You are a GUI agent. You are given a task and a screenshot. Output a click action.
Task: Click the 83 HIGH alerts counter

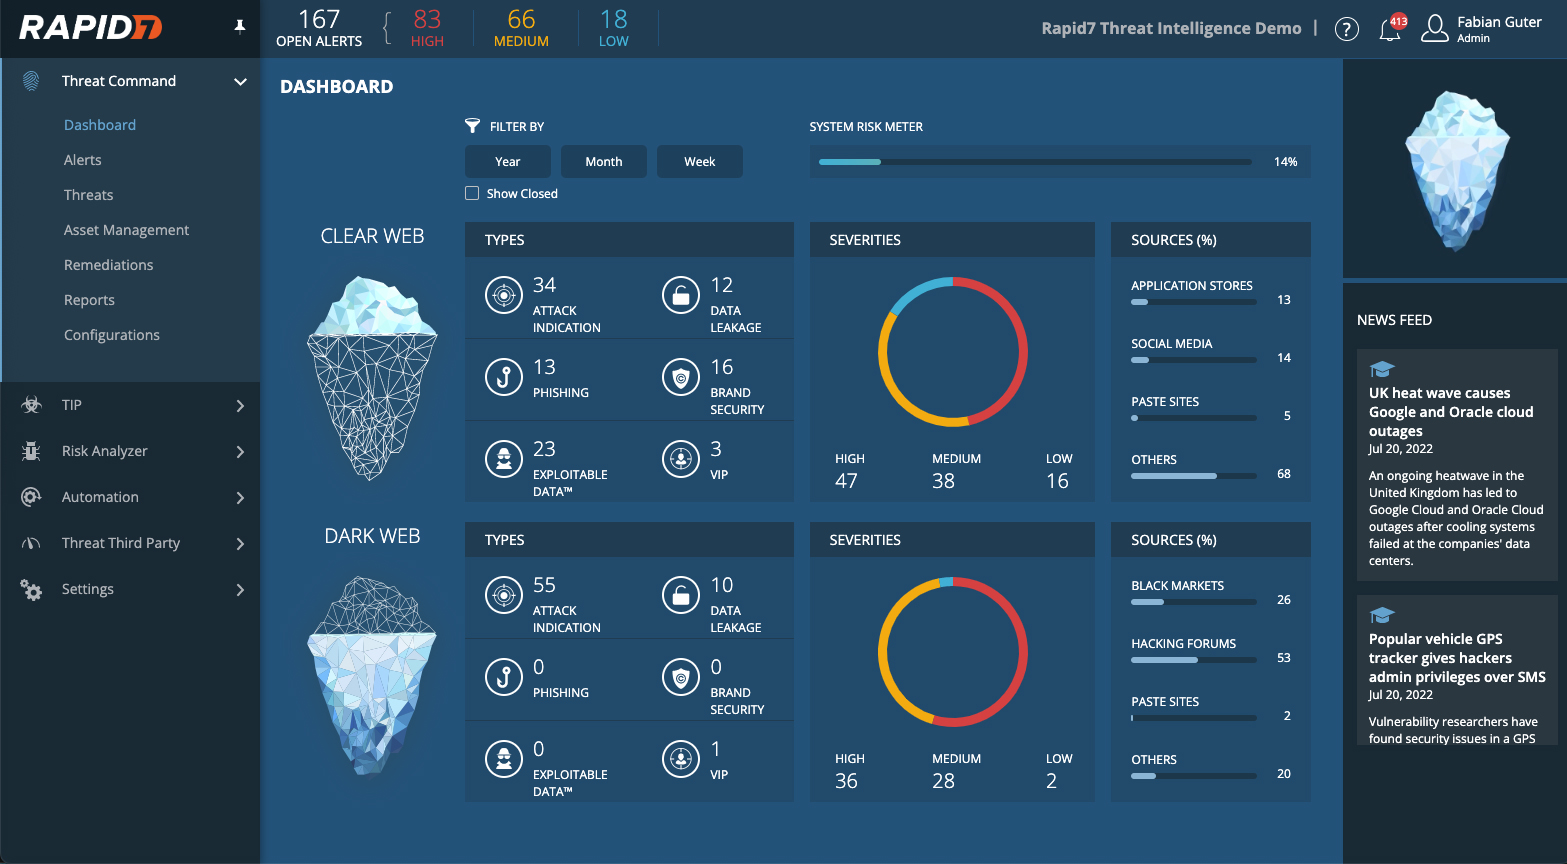tap(427, 28)
